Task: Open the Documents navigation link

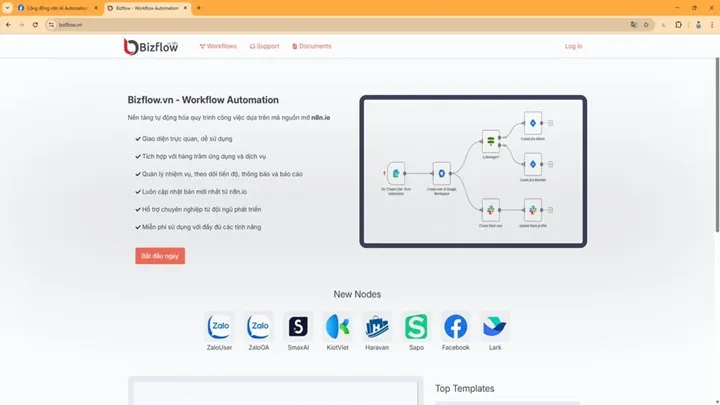Action: (312, 46)
